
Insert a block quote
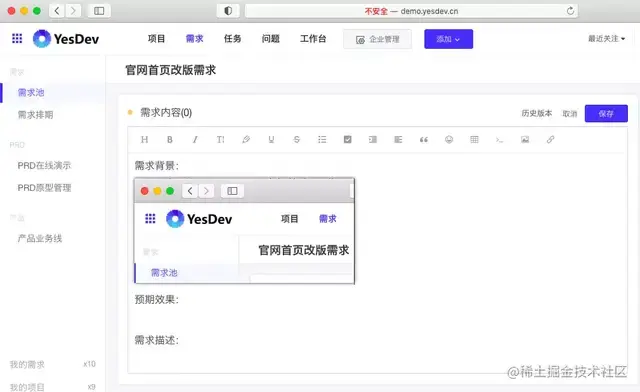pyautogui.click(x=424, y=140)
